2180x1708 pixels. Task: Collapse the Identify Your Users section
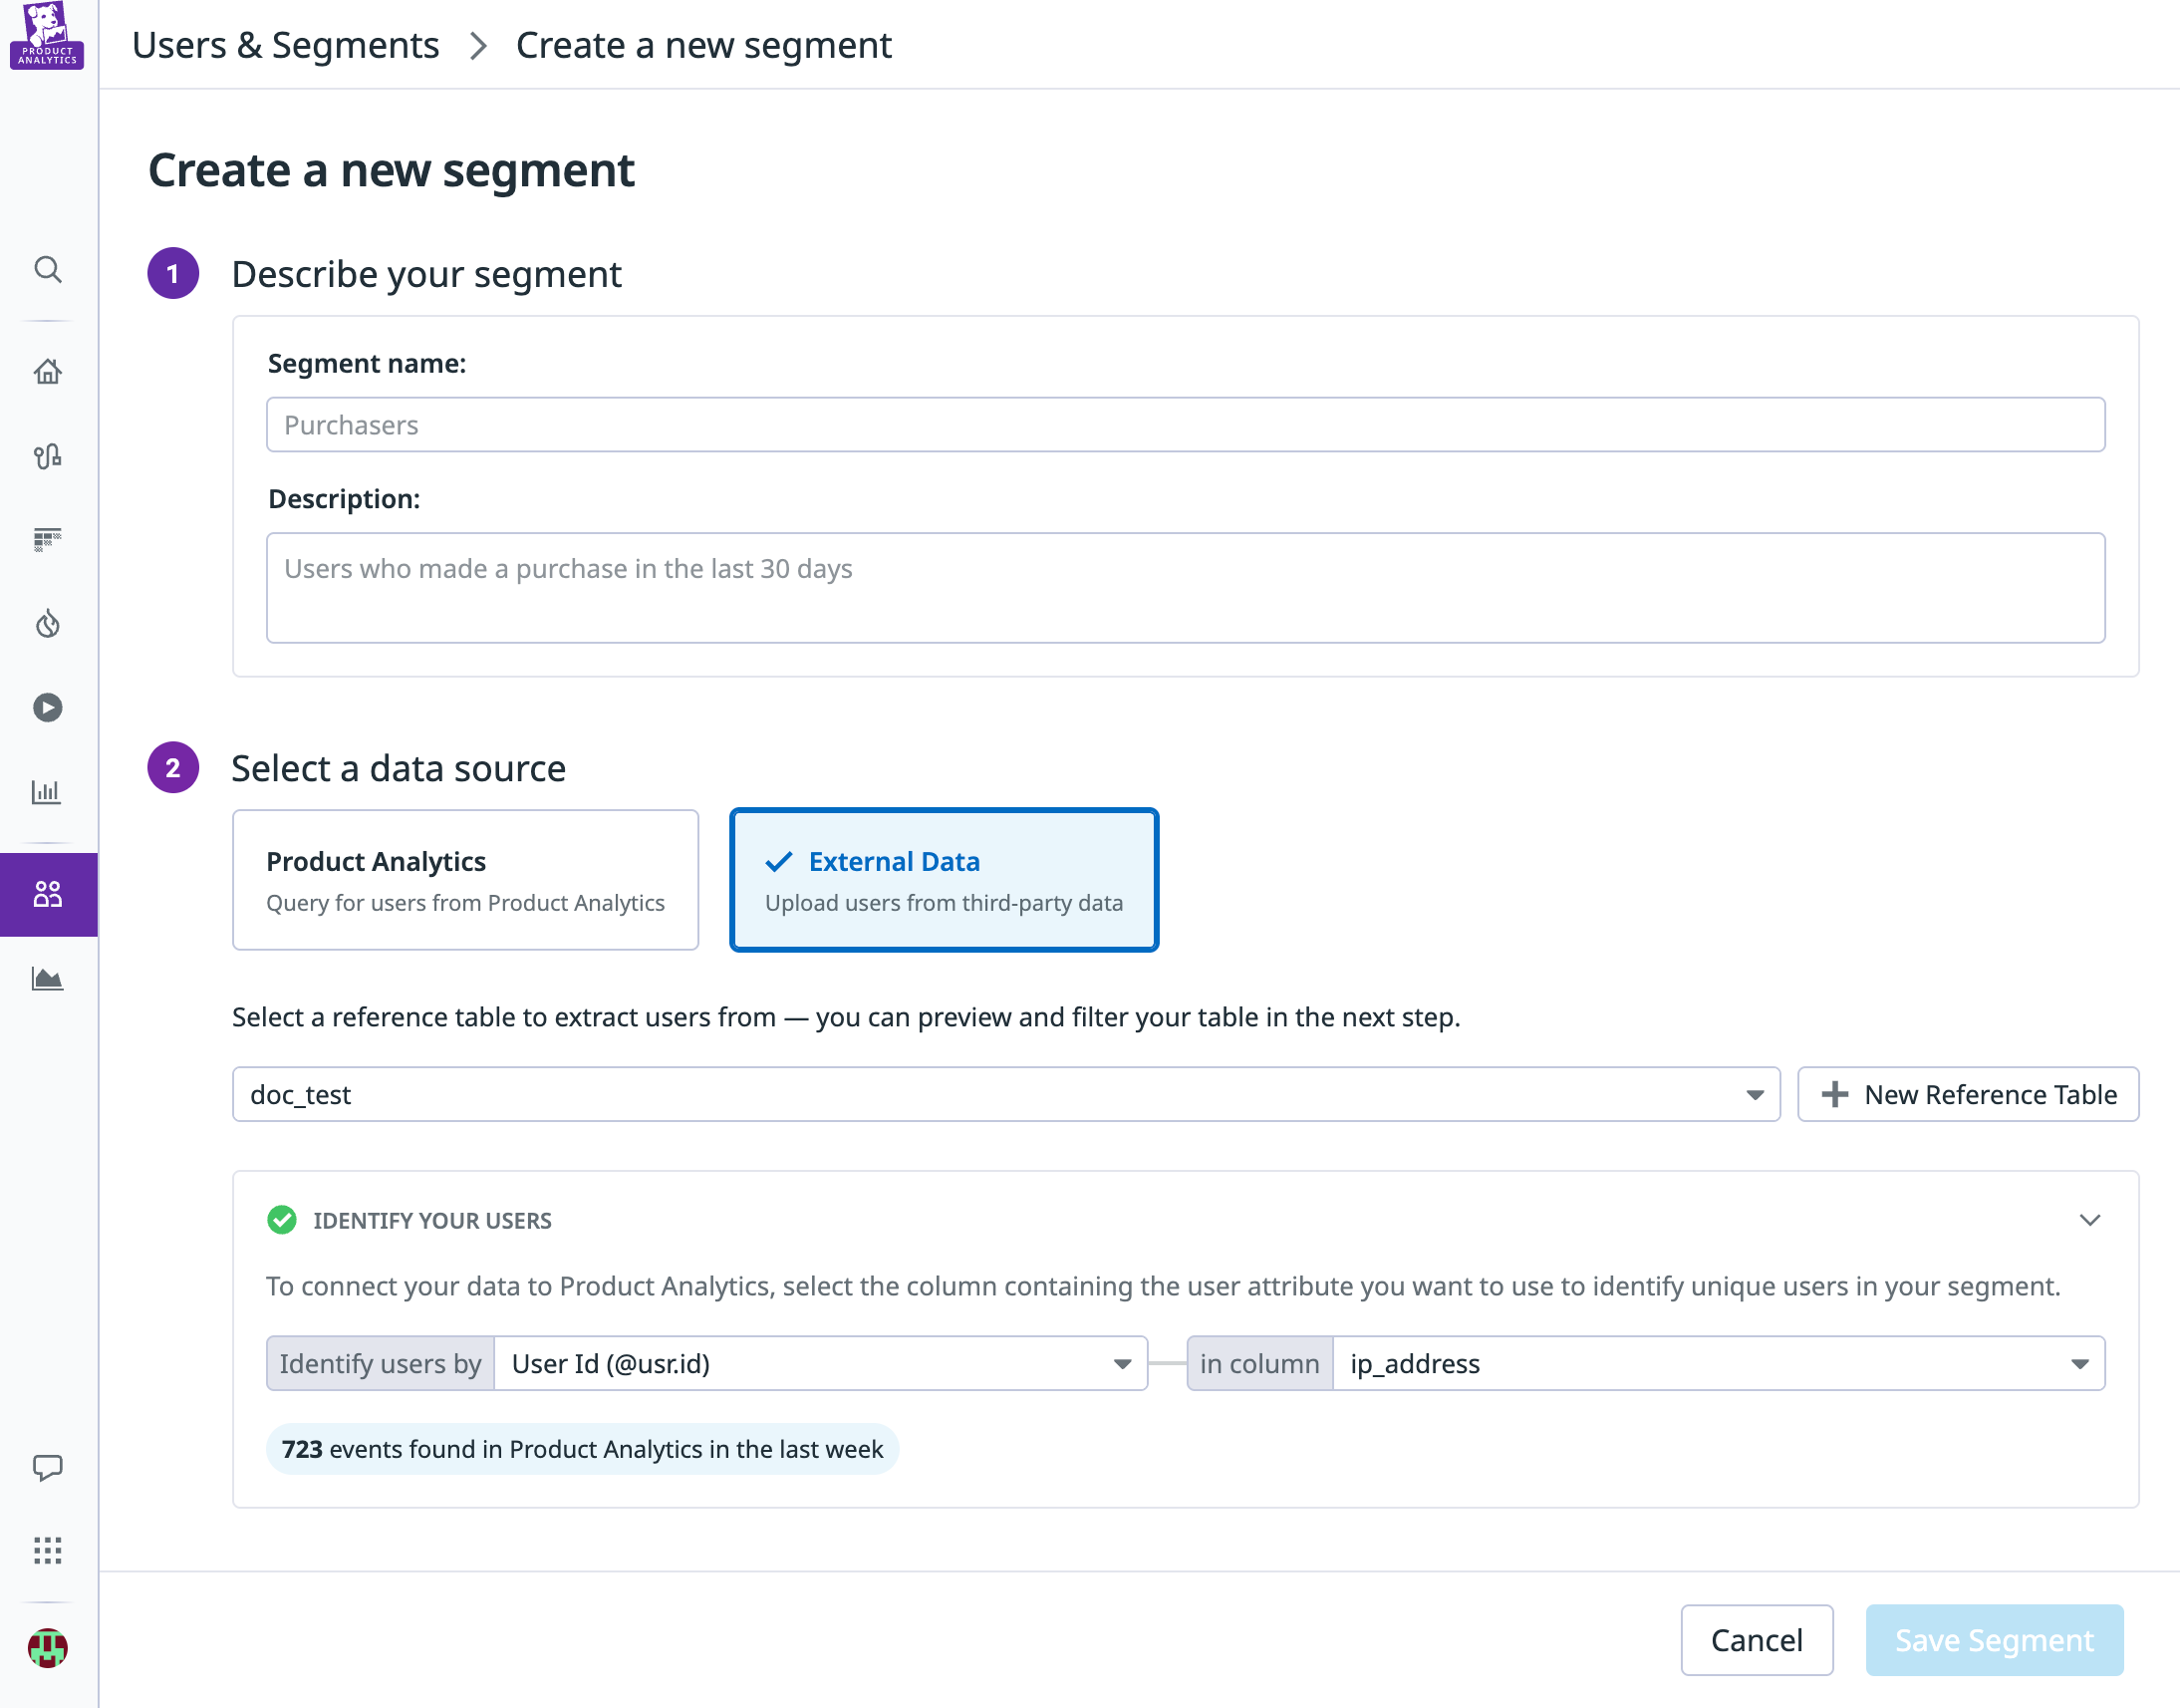[2090, 1220]
